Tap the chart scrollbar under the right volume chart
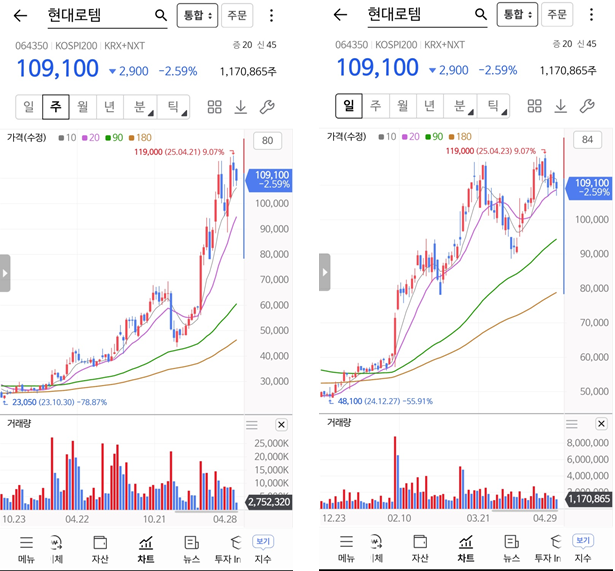615x571 pixels. [524, 511]
